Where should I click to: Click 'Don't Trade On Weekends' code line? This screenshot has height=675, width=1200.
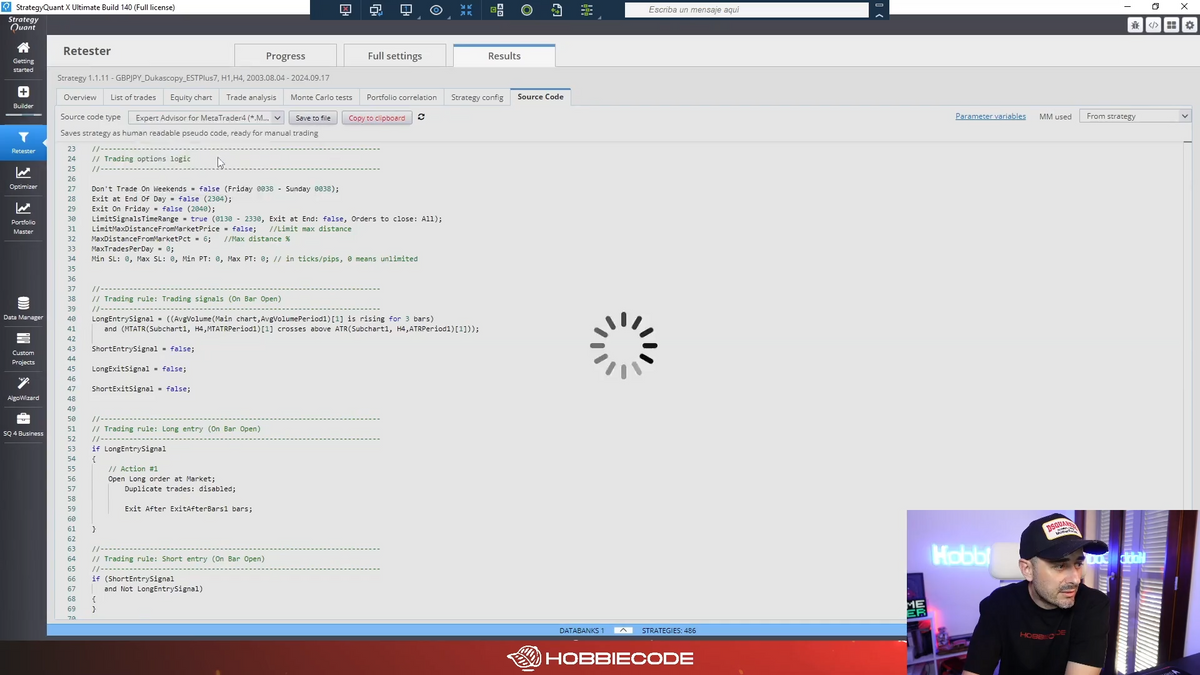[x=215, y=189]
